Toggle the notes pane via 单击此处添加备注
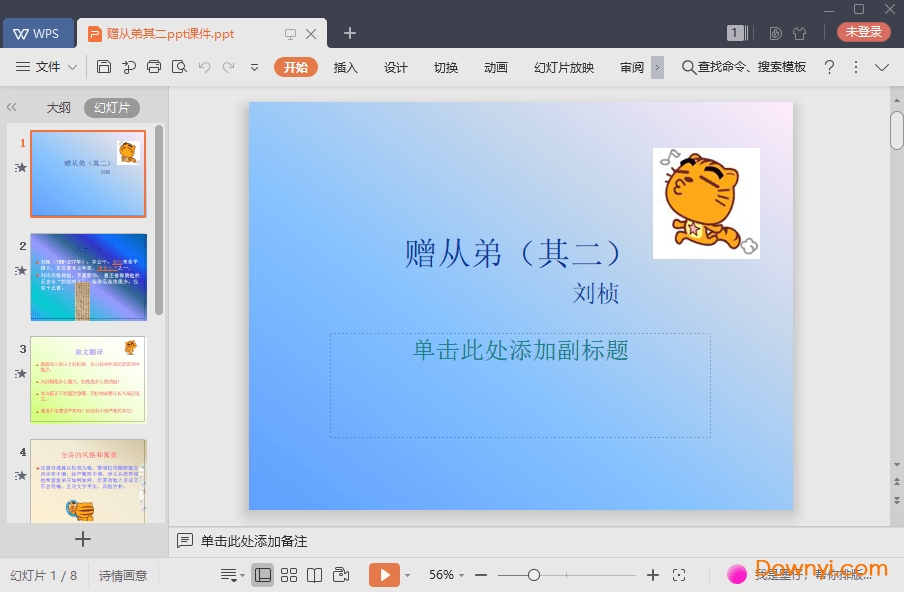 click(250, 541)
